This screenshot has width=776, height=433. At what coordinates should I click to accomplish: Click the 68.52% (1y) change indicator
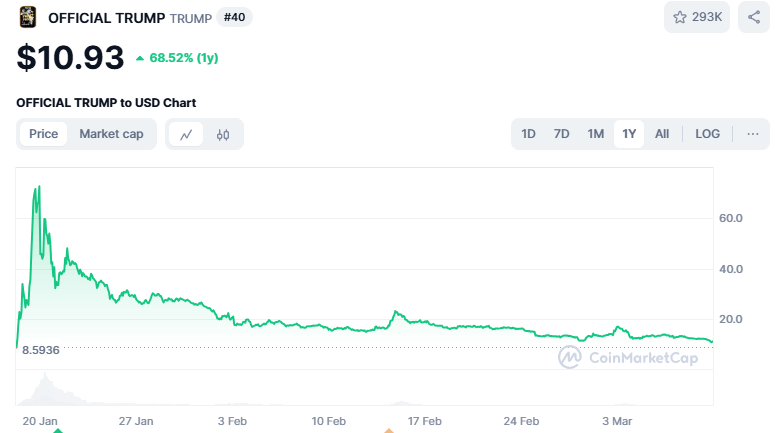(x=177, y=58)
